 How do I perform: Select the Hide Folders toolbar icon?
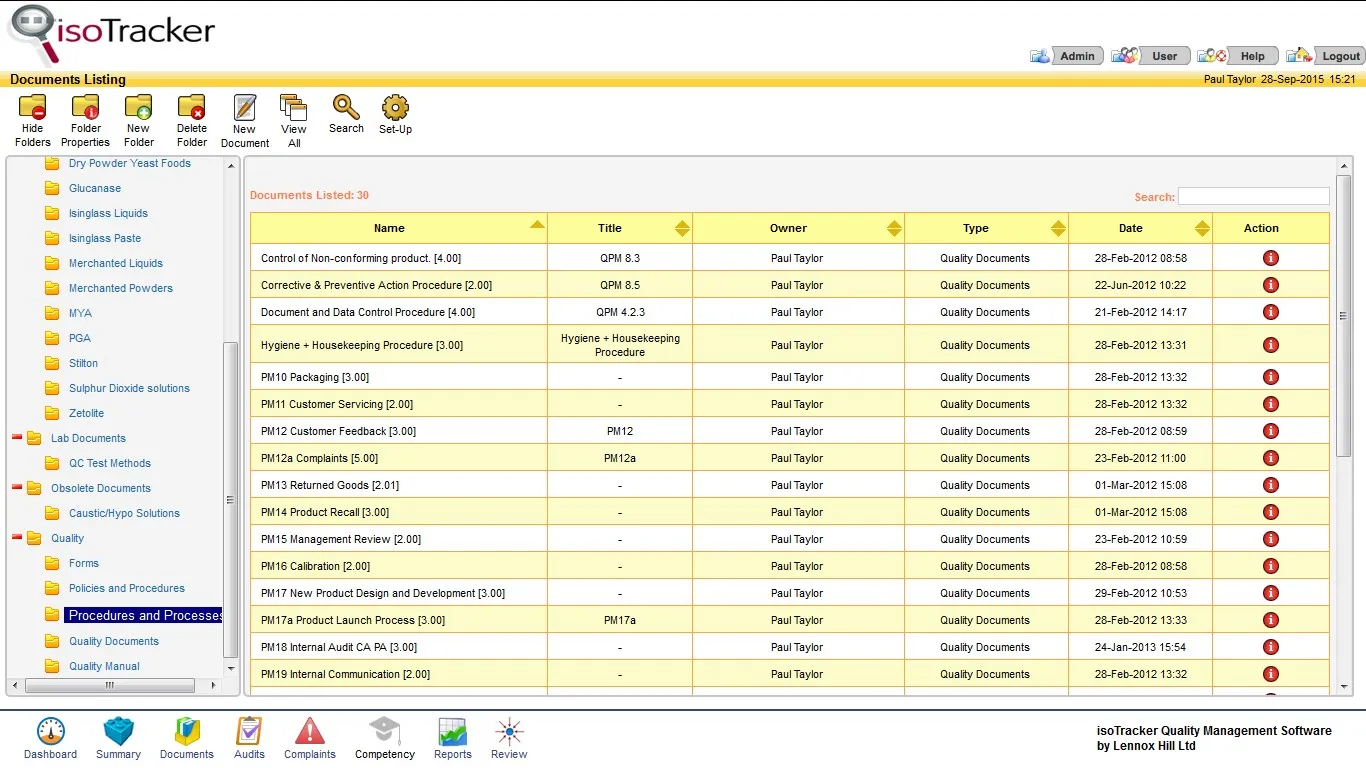pyautogui.click(x=32, y=118)
